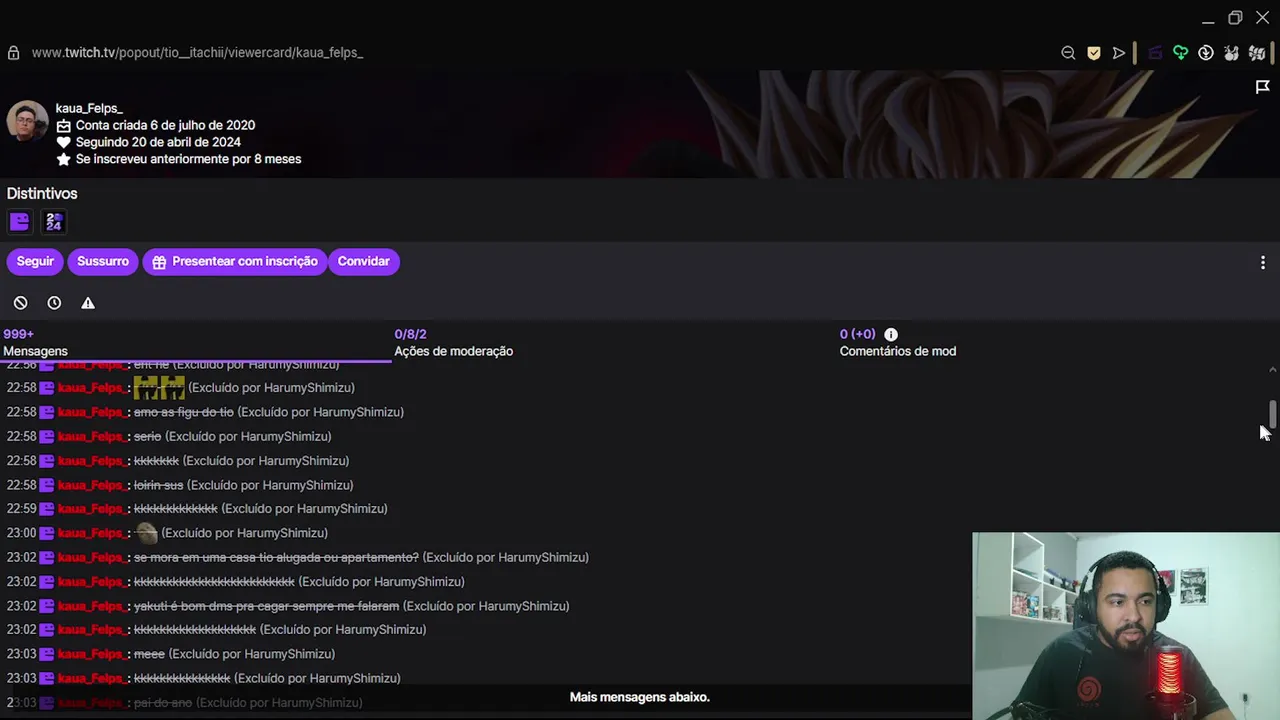Viewport: 1280px width, 720px height.
Task: Click the 999+ messages count
Action: (x=18, y=334)
